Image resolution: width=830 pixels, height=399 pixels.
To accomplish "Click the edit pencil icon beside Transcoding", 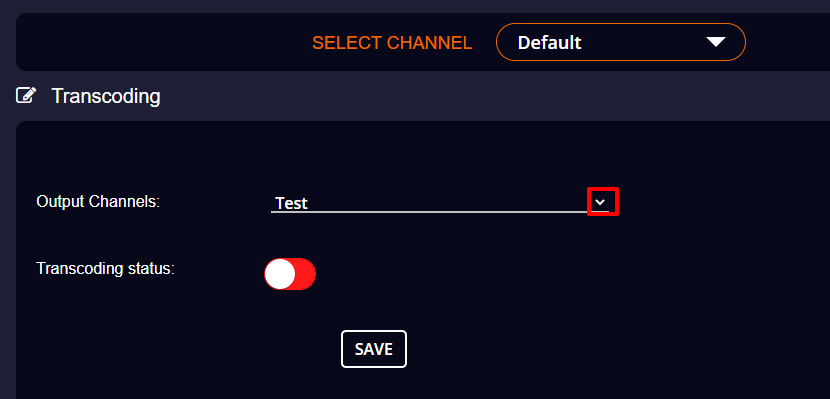I will point(26,96).
